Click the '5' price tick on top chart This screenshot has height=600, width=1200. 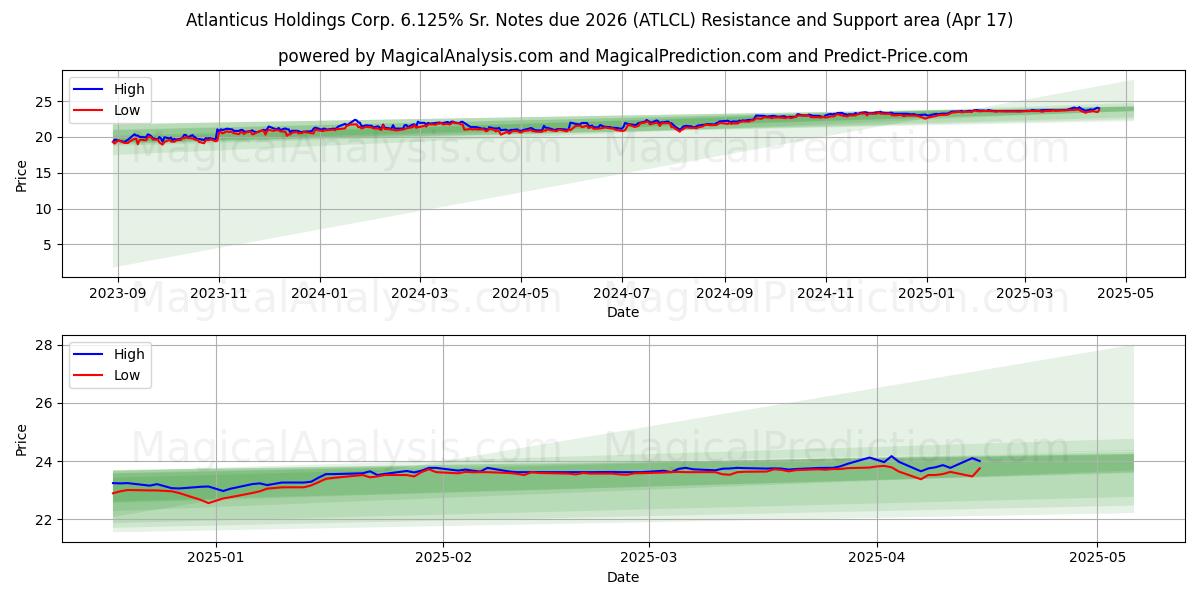tap(50, 245)
